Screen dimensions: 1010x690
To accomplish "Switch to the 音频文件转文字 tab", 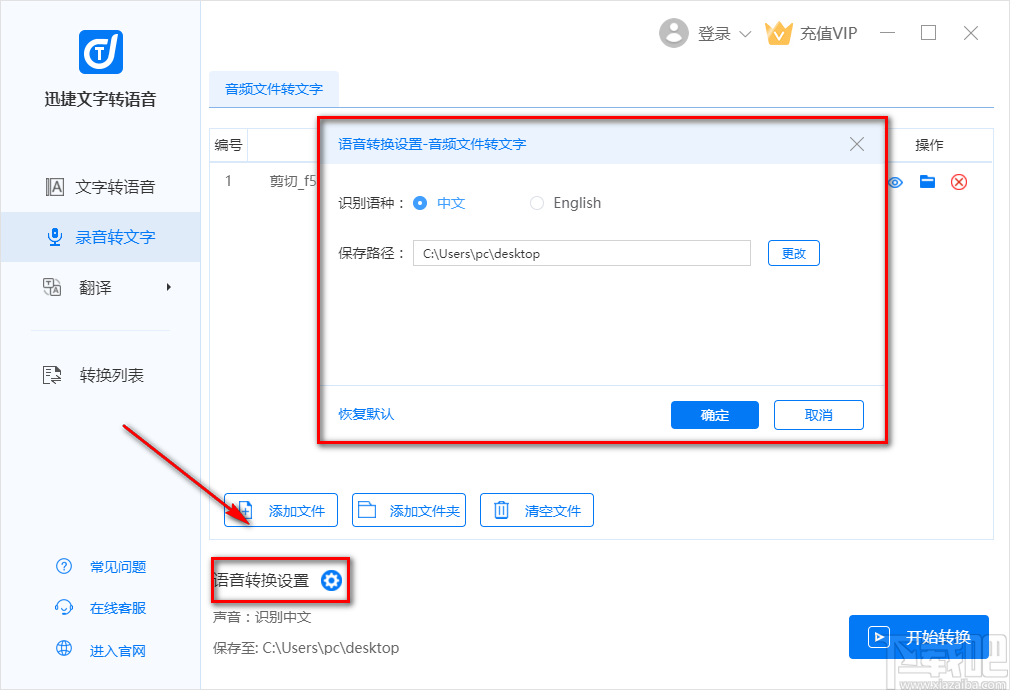I will [x=273, y=89].
